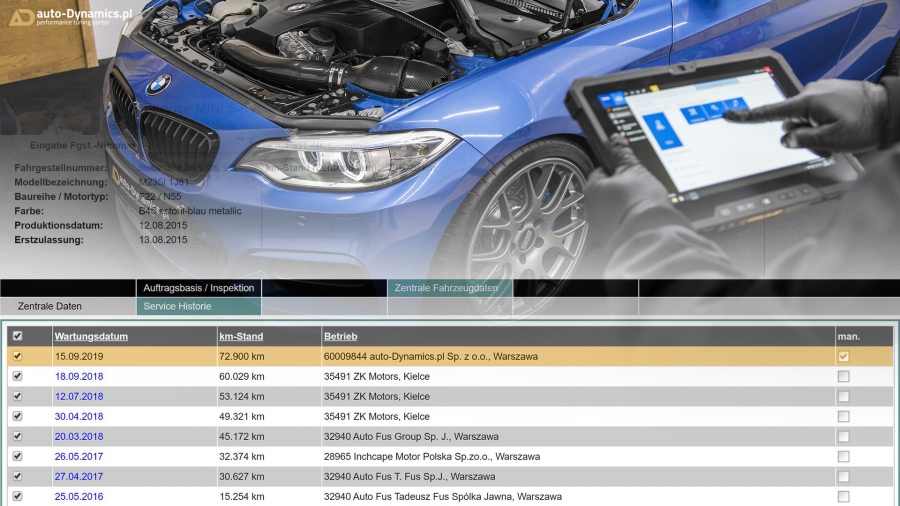Open the Zentrale Daten tab
The width and height of the screenshot is (900, 506).
(50, 306)
